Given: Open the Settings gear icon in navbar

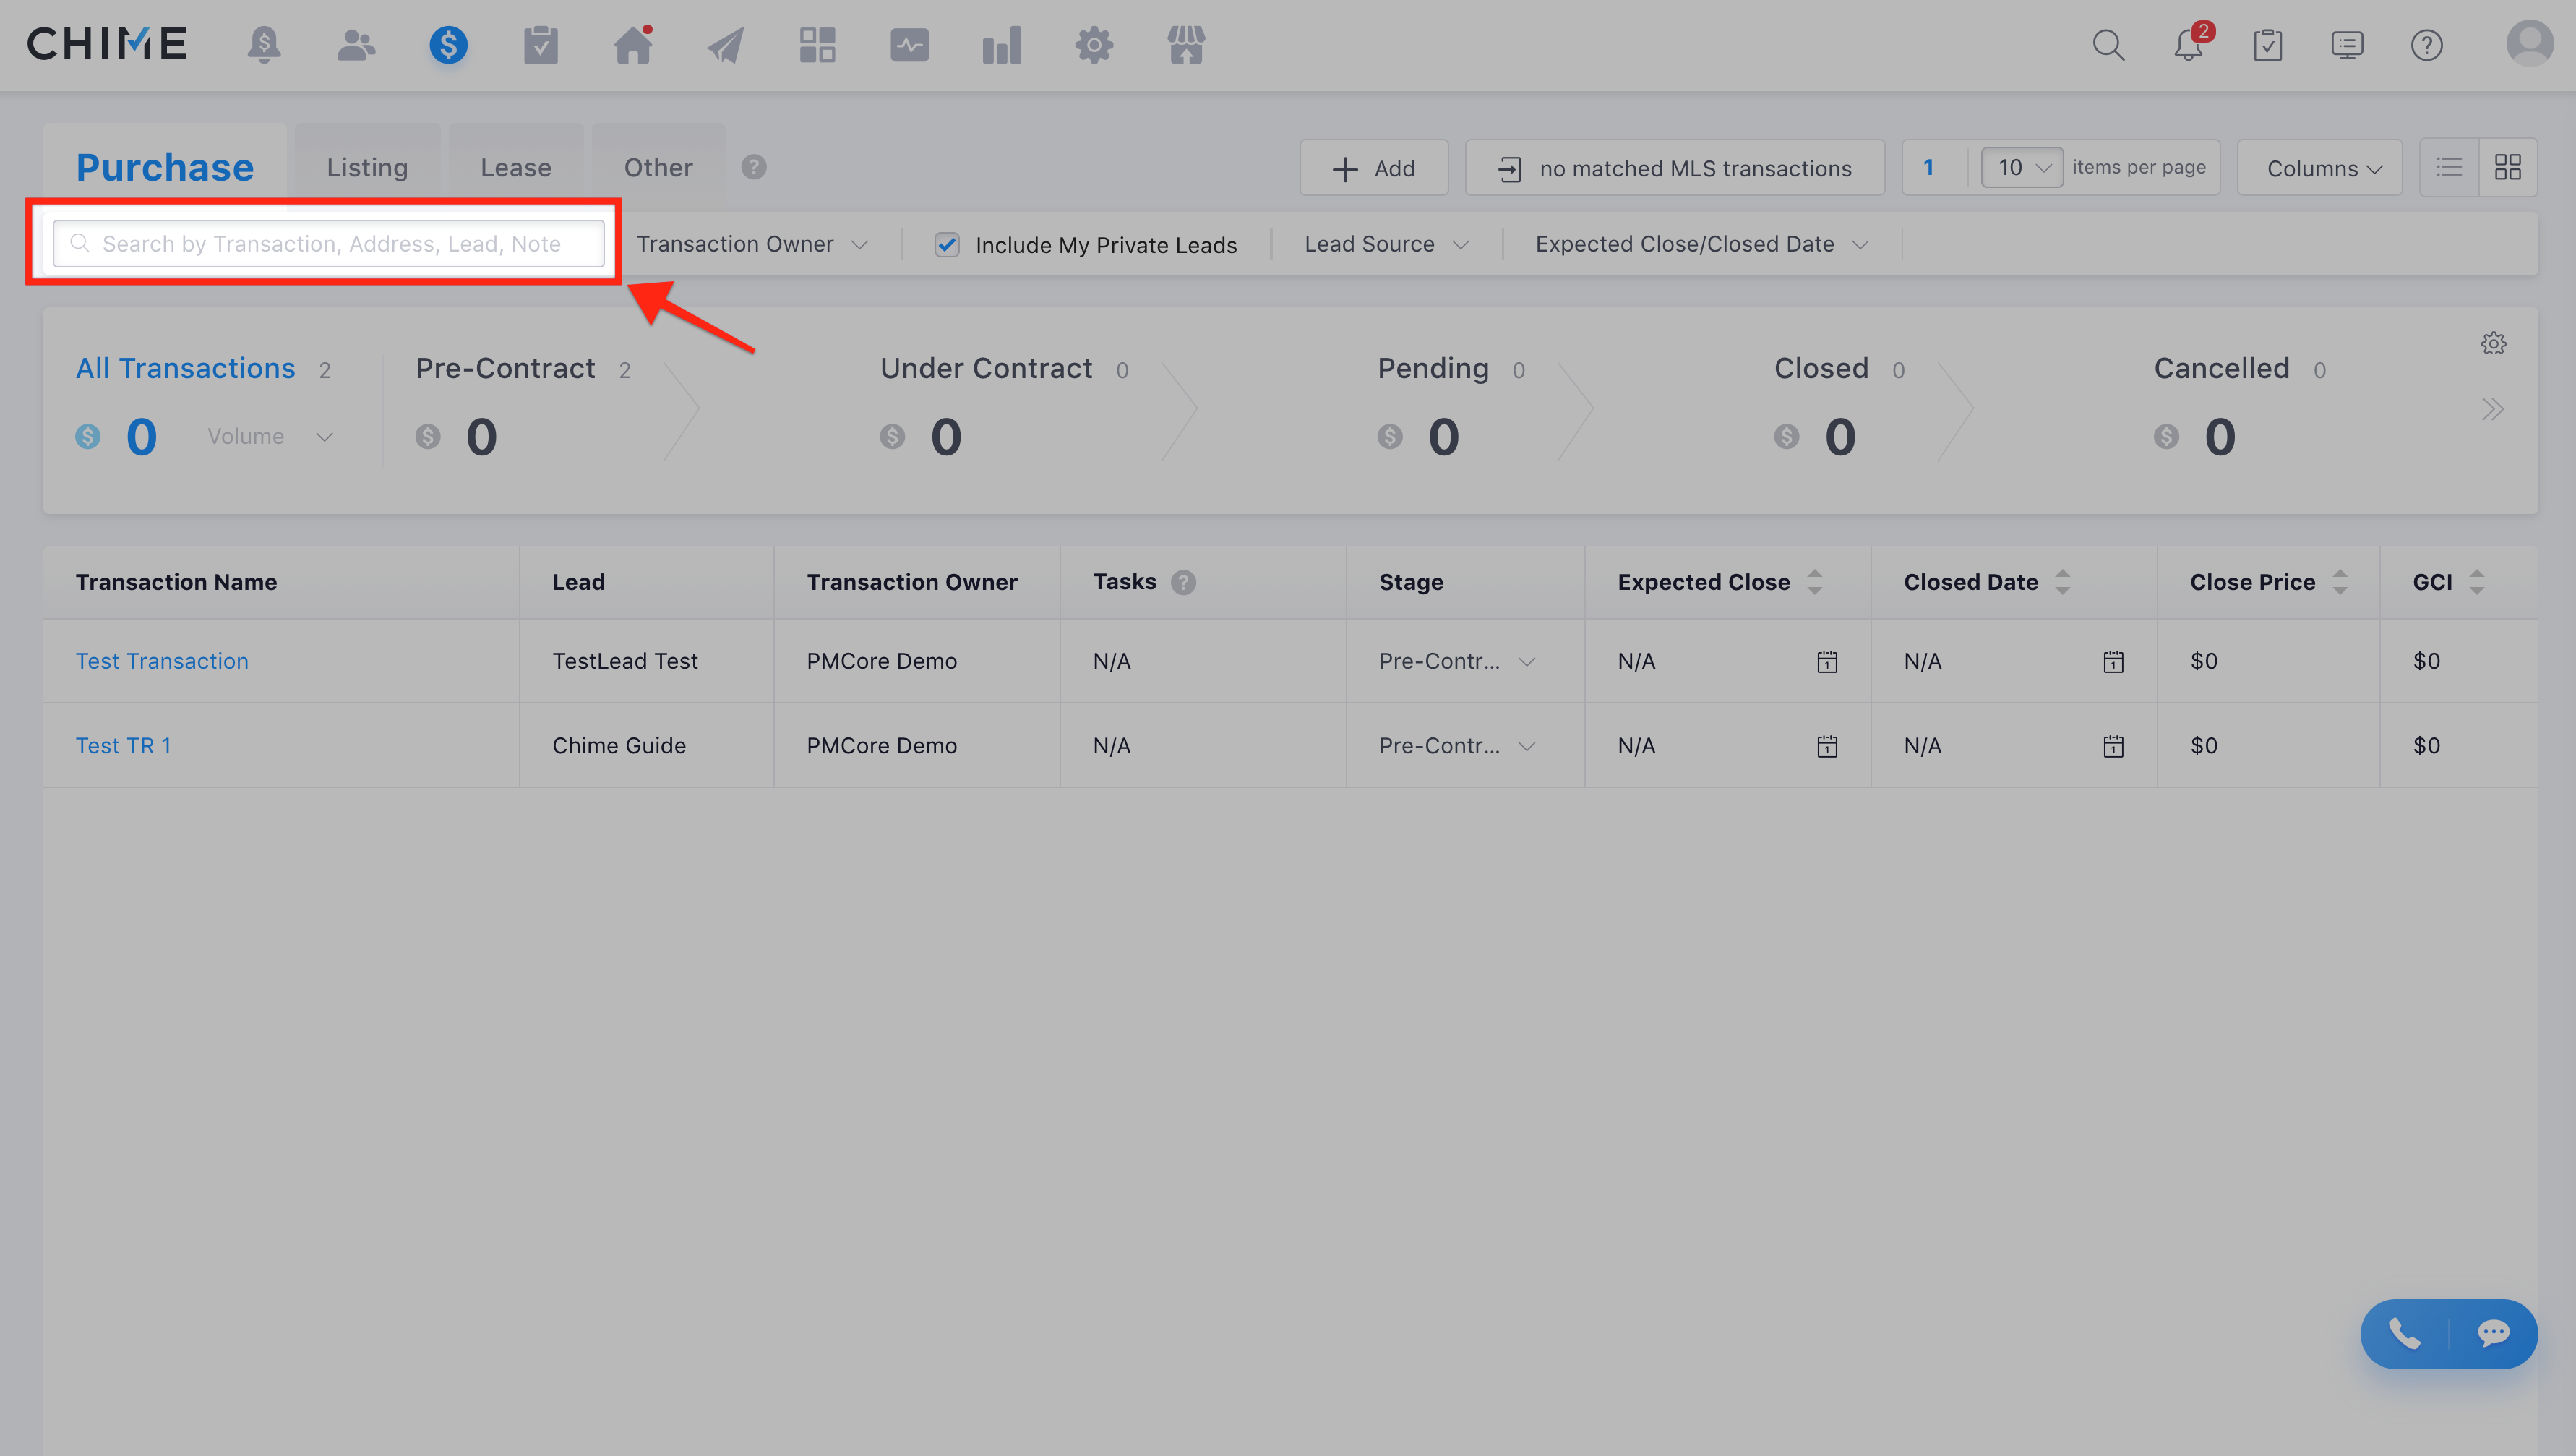Looking at the screenshot, I should [1094, 45].
